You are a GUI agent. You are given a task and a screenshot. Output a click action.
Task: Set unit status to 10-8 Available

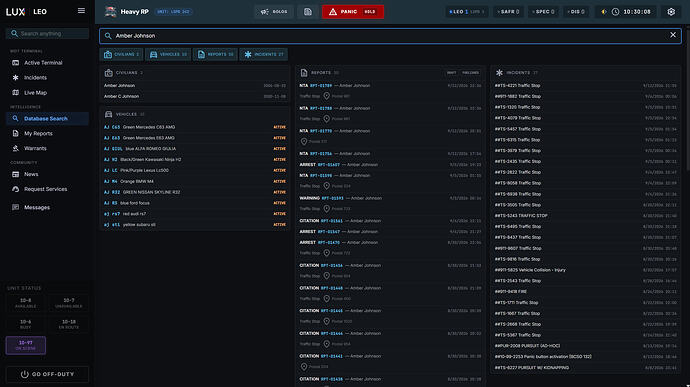[26, 303]
